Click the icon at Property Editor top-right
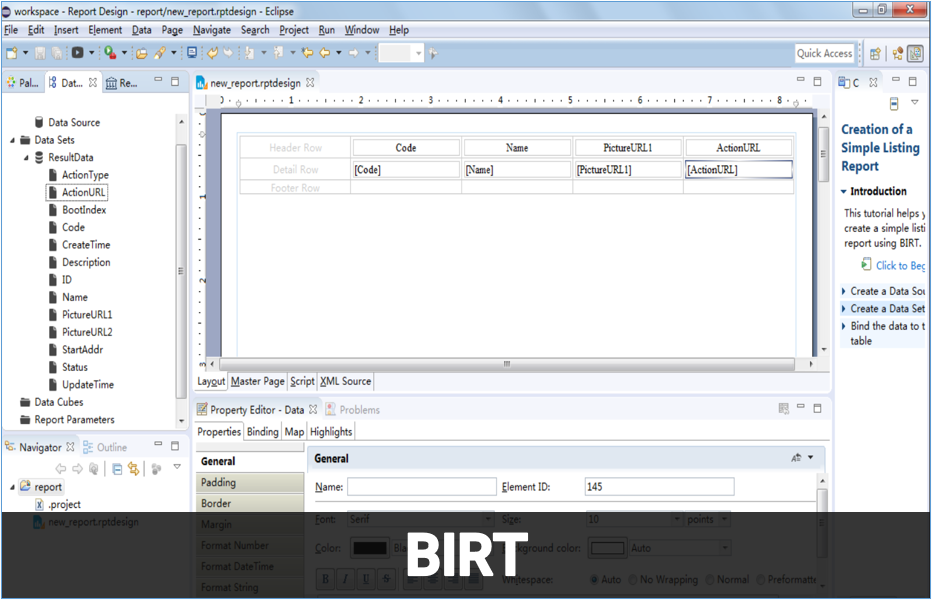The width and height of the screenshot is (932, 600). (x=783, y=409)
